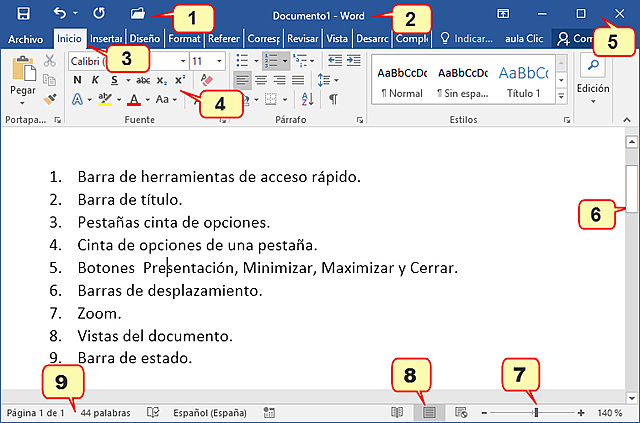Open the Archivo tab

point(25,39)
